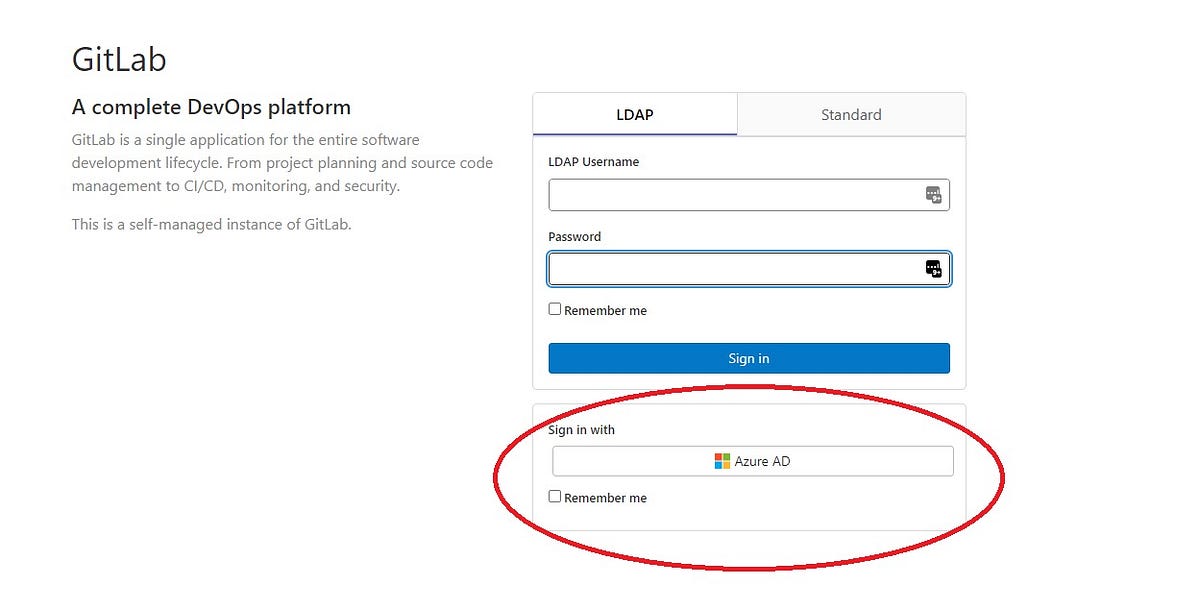Sign in with Azure AD

pos(752,461)
